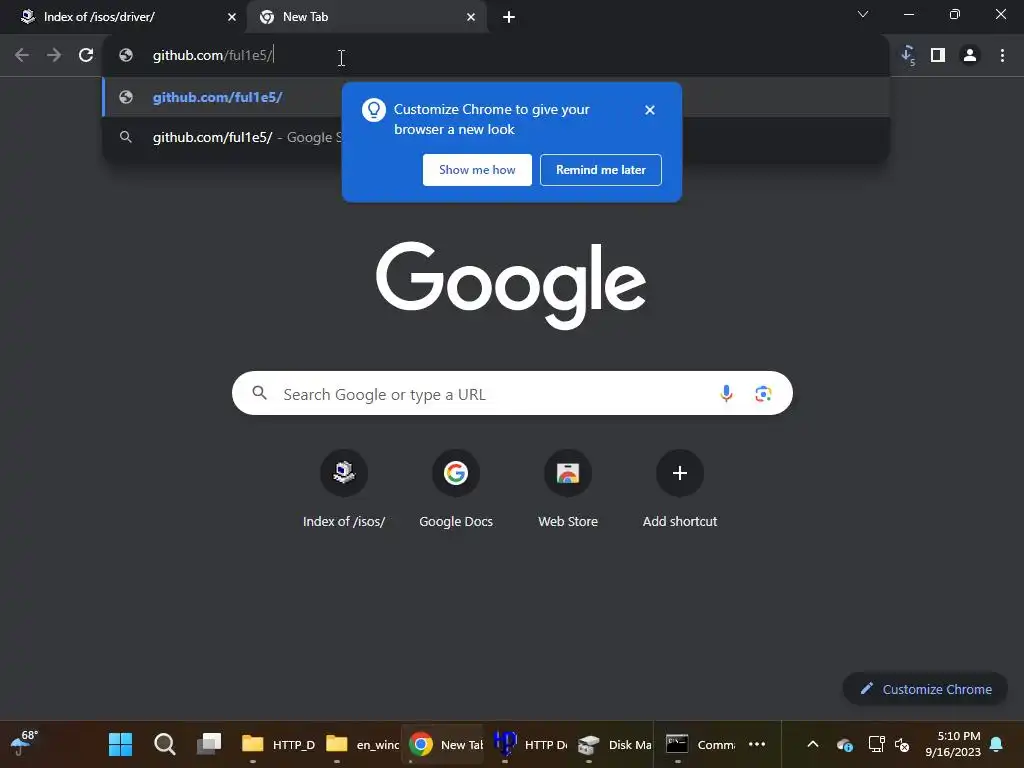Screen dimensions: 1024x768
Task: Click the lightbulb icon in the popup
Action: click(x=374, y=110)
